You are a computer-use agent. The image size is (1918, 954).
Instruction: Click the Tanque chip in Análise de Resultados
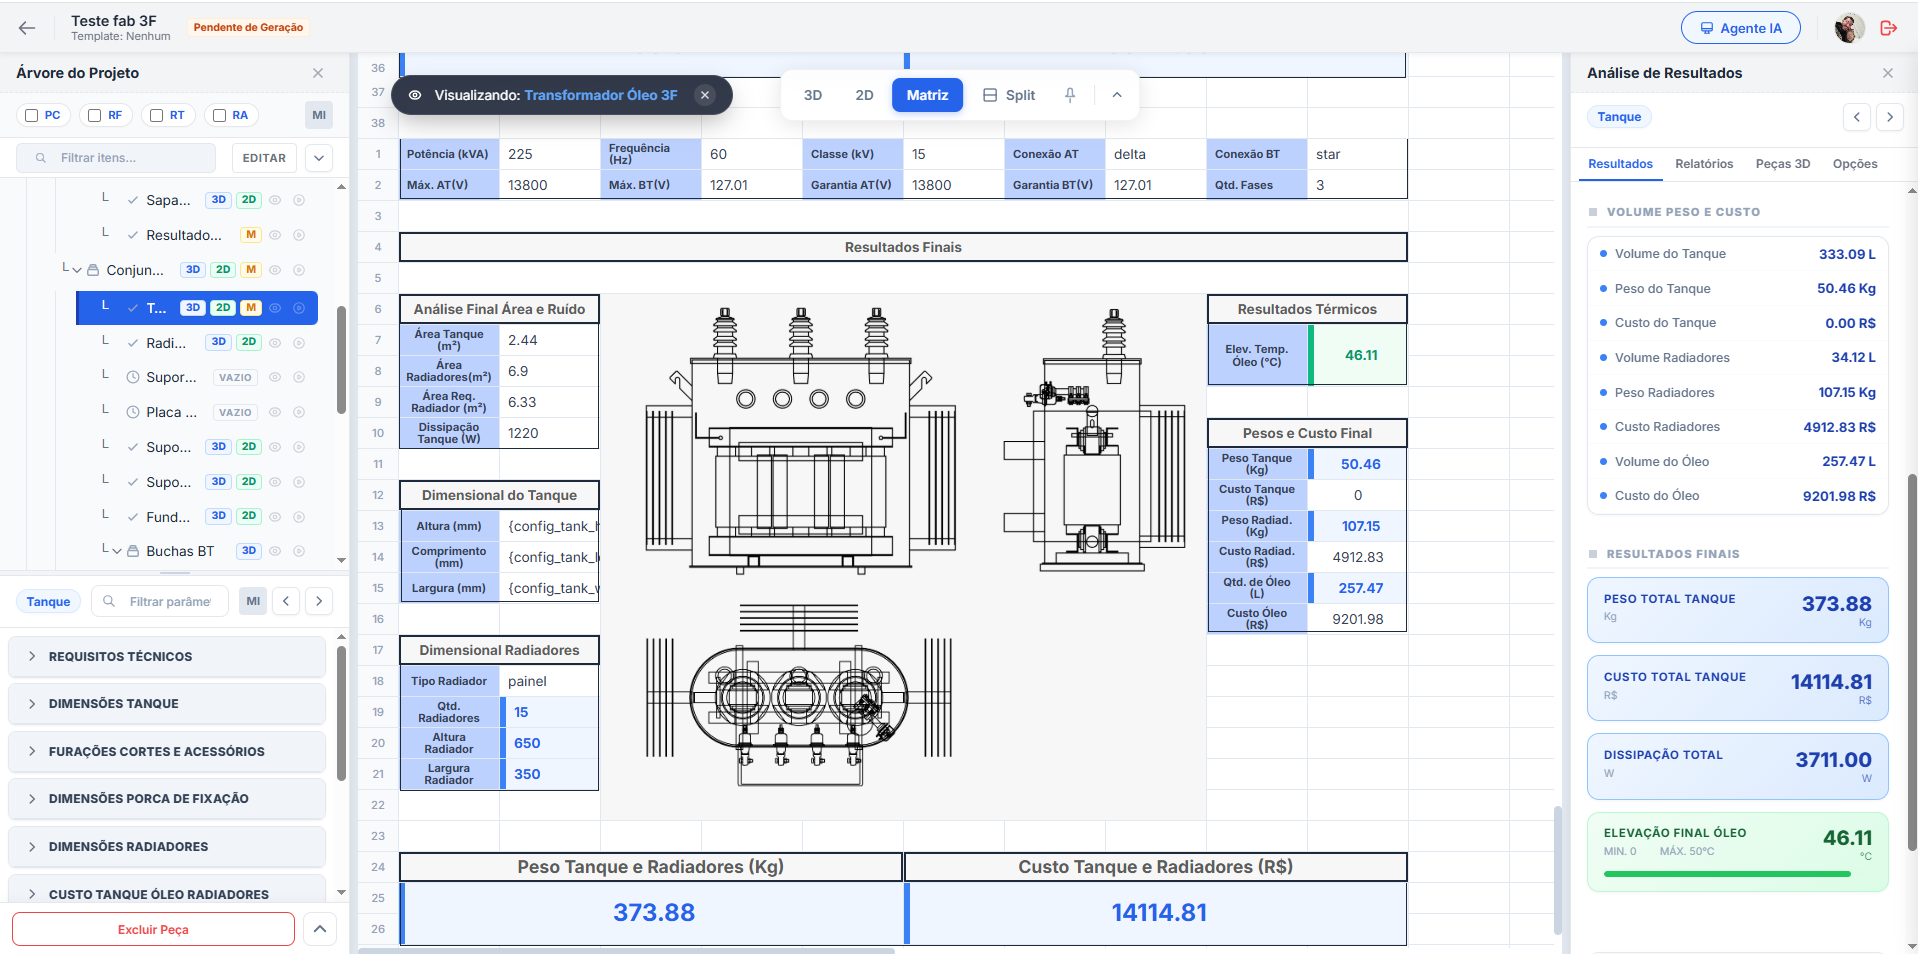tap(1619, 117)
